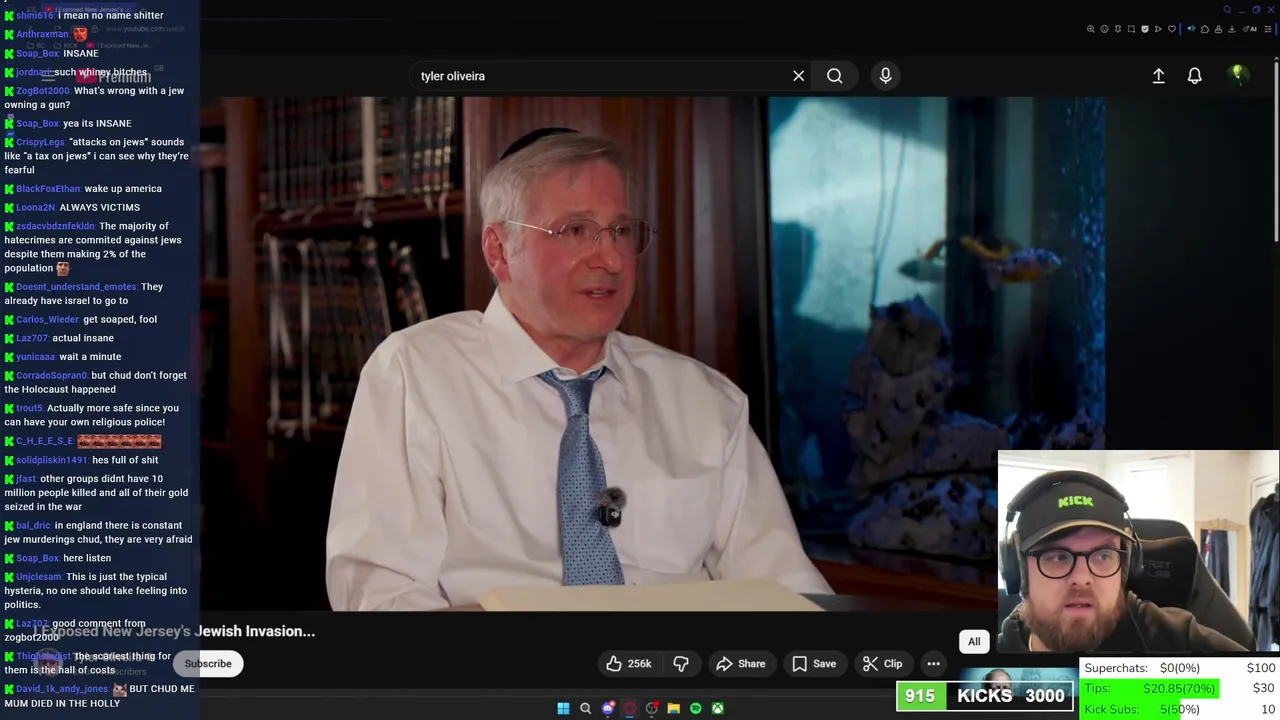Dislike the video with thumbs down
This screenshot has height=720, width=1280.
coord(681,664)
